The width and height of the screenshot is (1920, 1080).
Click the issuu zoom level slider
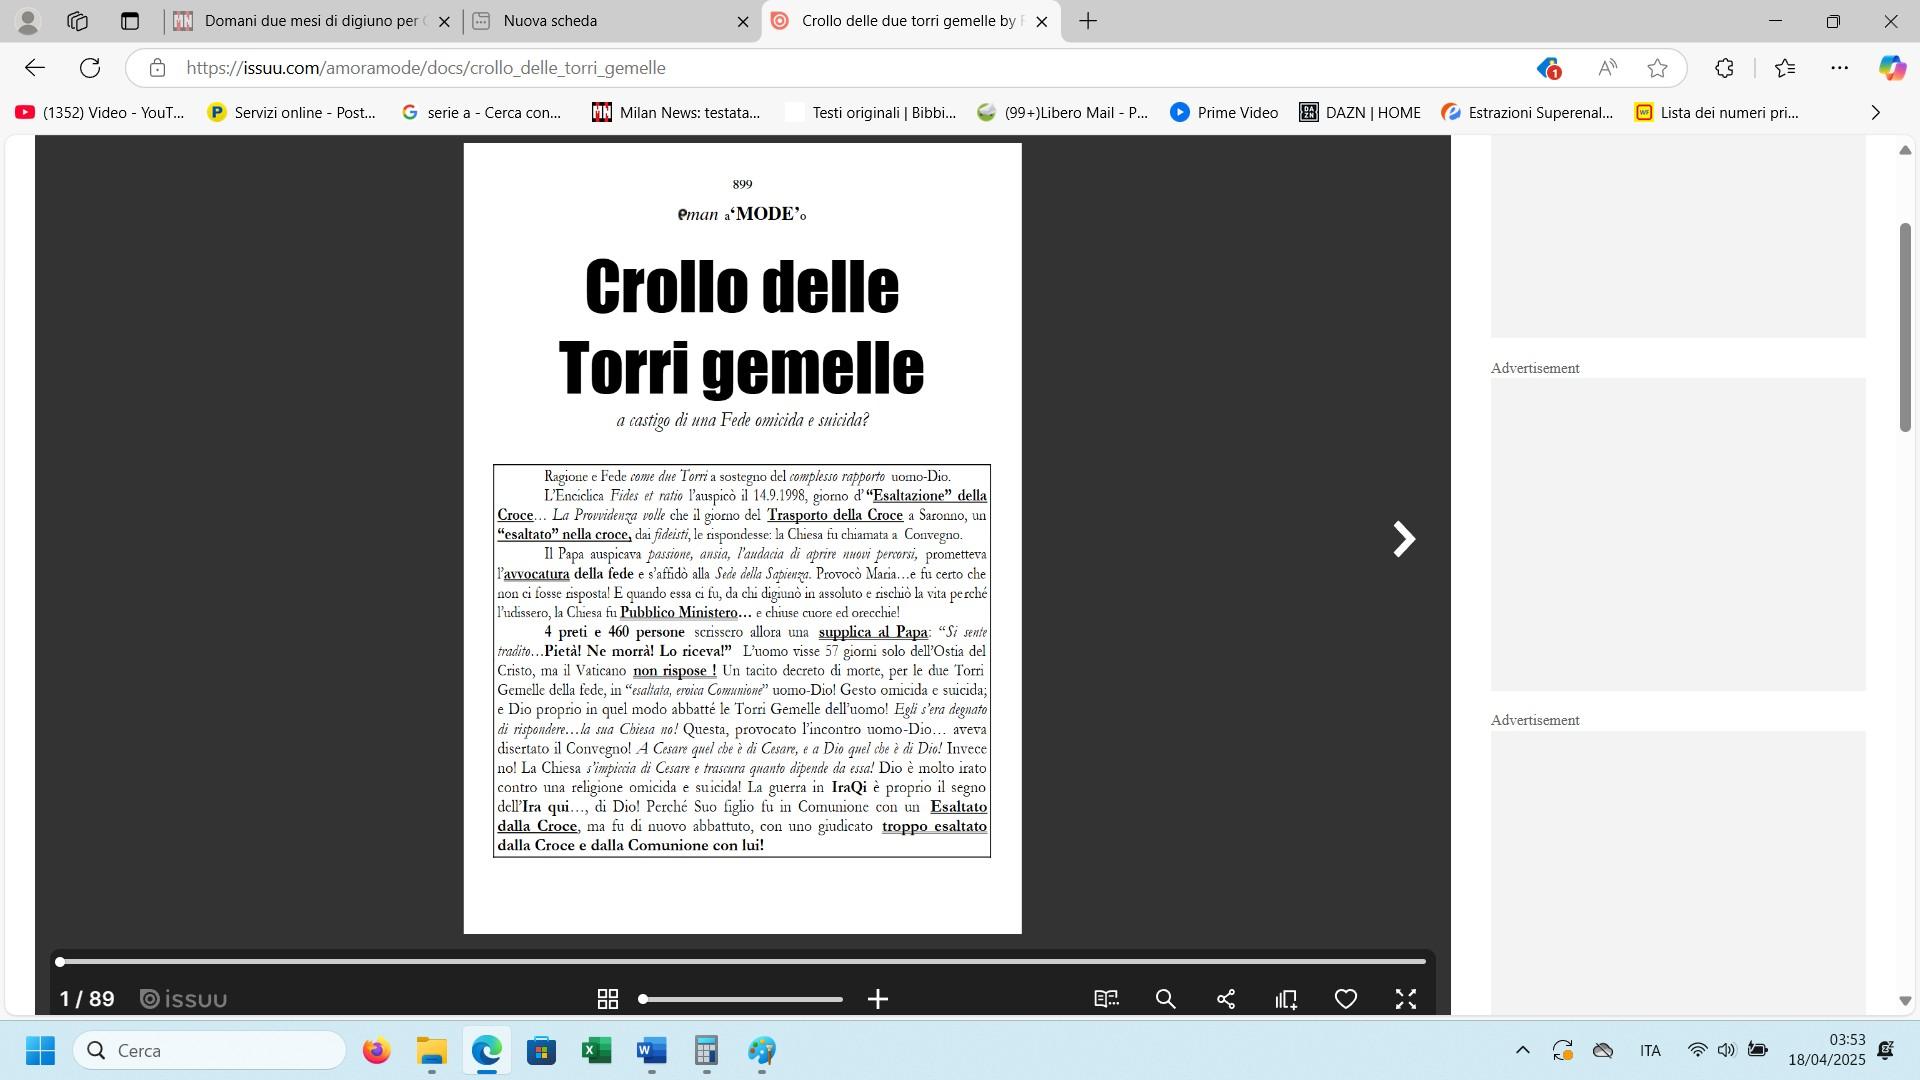(x=742, y=999)
